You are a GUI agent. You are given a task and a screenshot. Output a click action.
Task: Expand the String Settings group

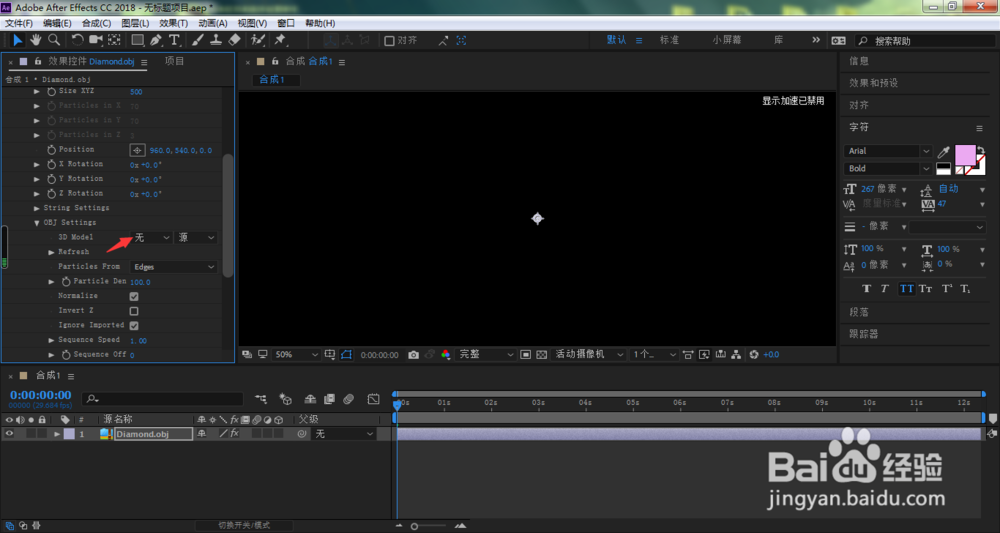tap(36, 208)
